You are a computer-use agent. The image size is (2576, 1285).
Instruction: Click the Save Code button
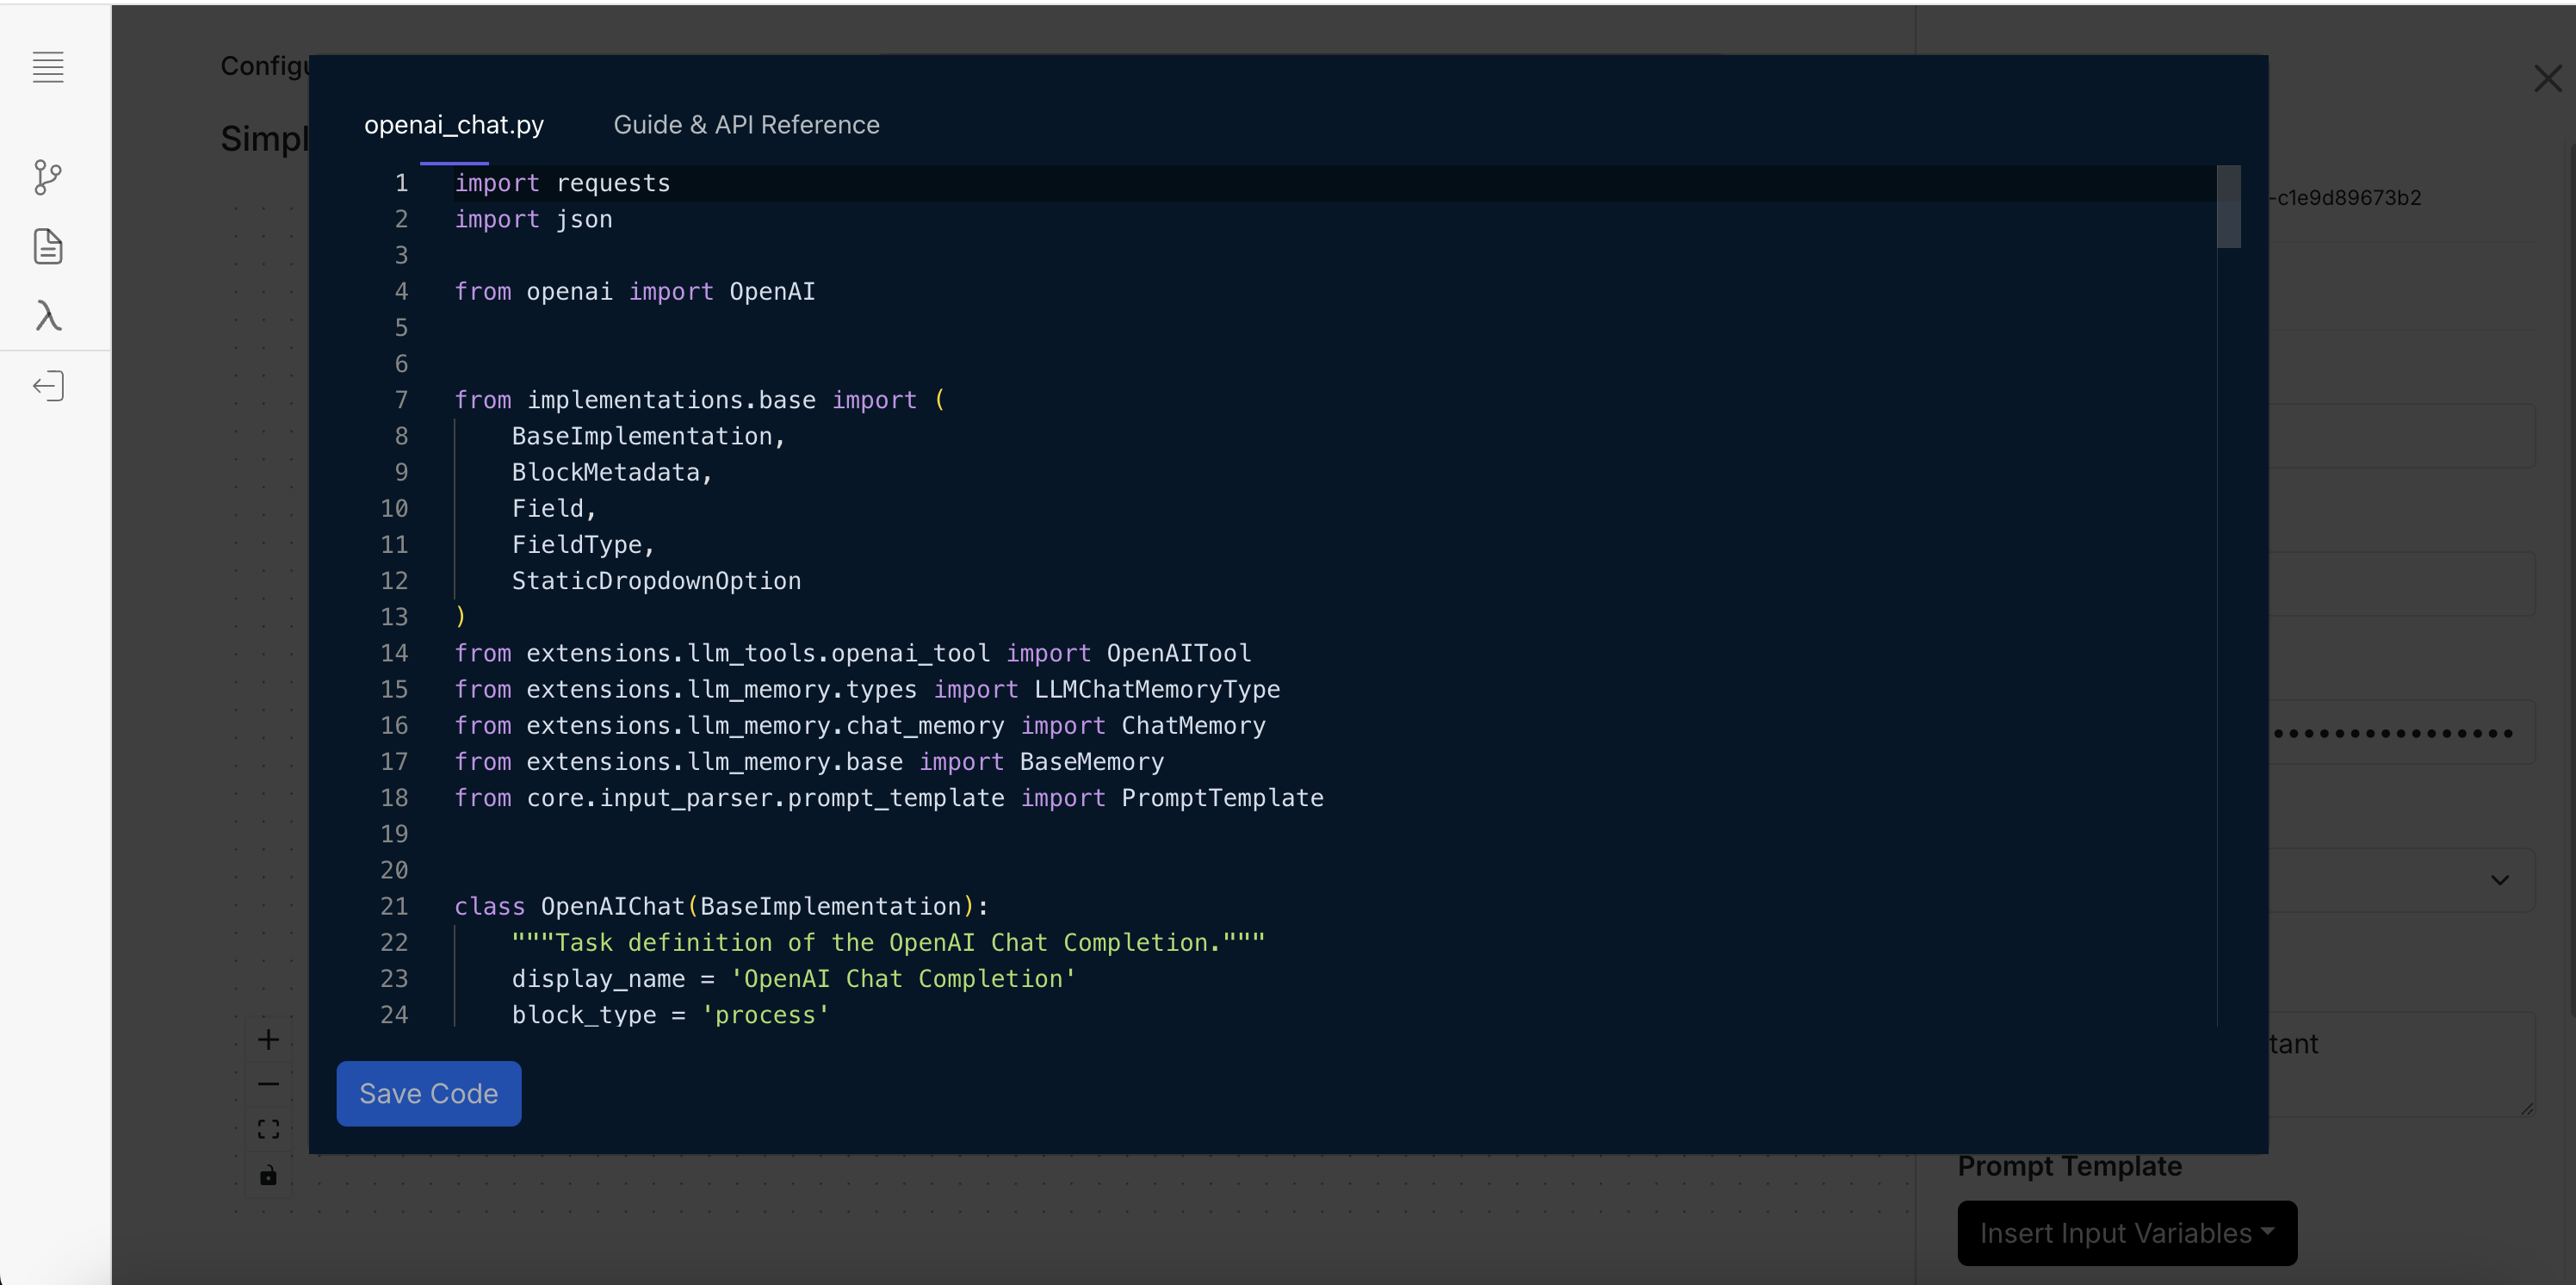click(x=428, y=1093)
